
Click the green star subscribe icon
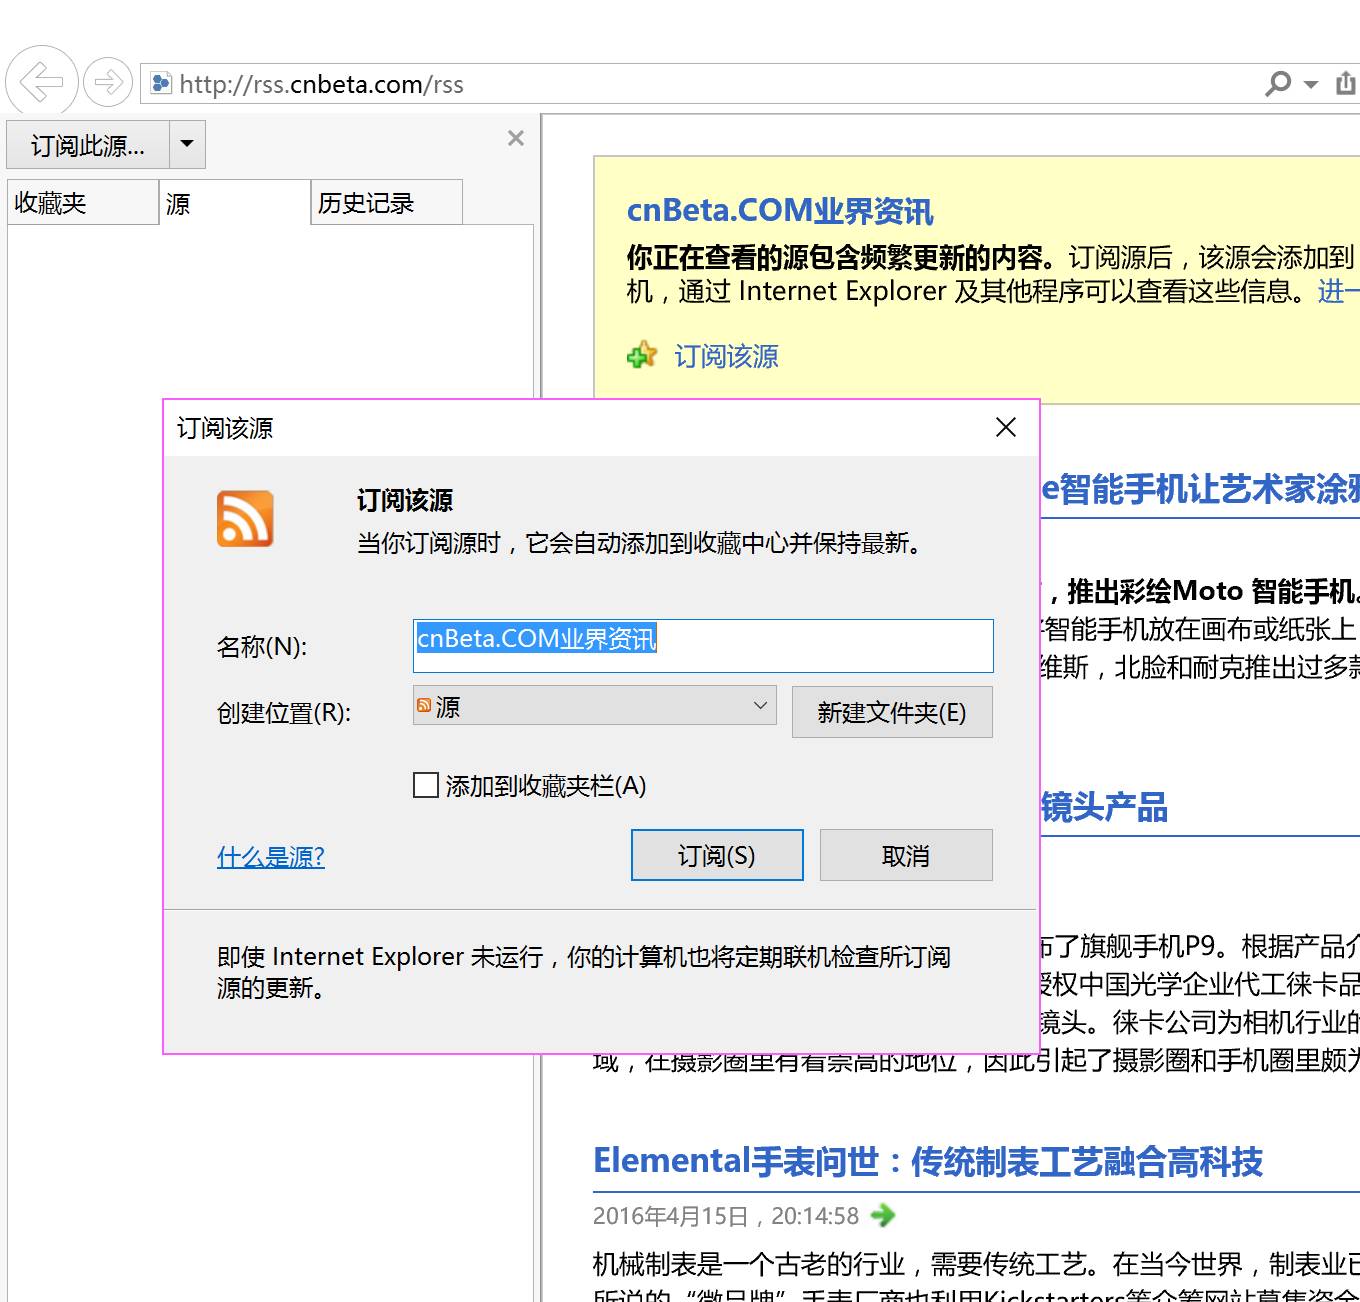coord(642,355)
